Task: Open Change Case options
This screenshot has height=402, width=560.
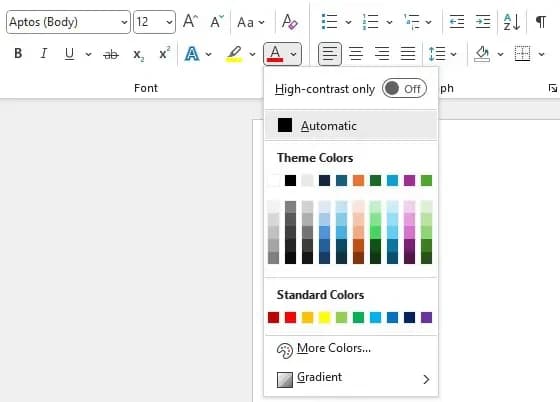Action: click(x=245, y=22)
